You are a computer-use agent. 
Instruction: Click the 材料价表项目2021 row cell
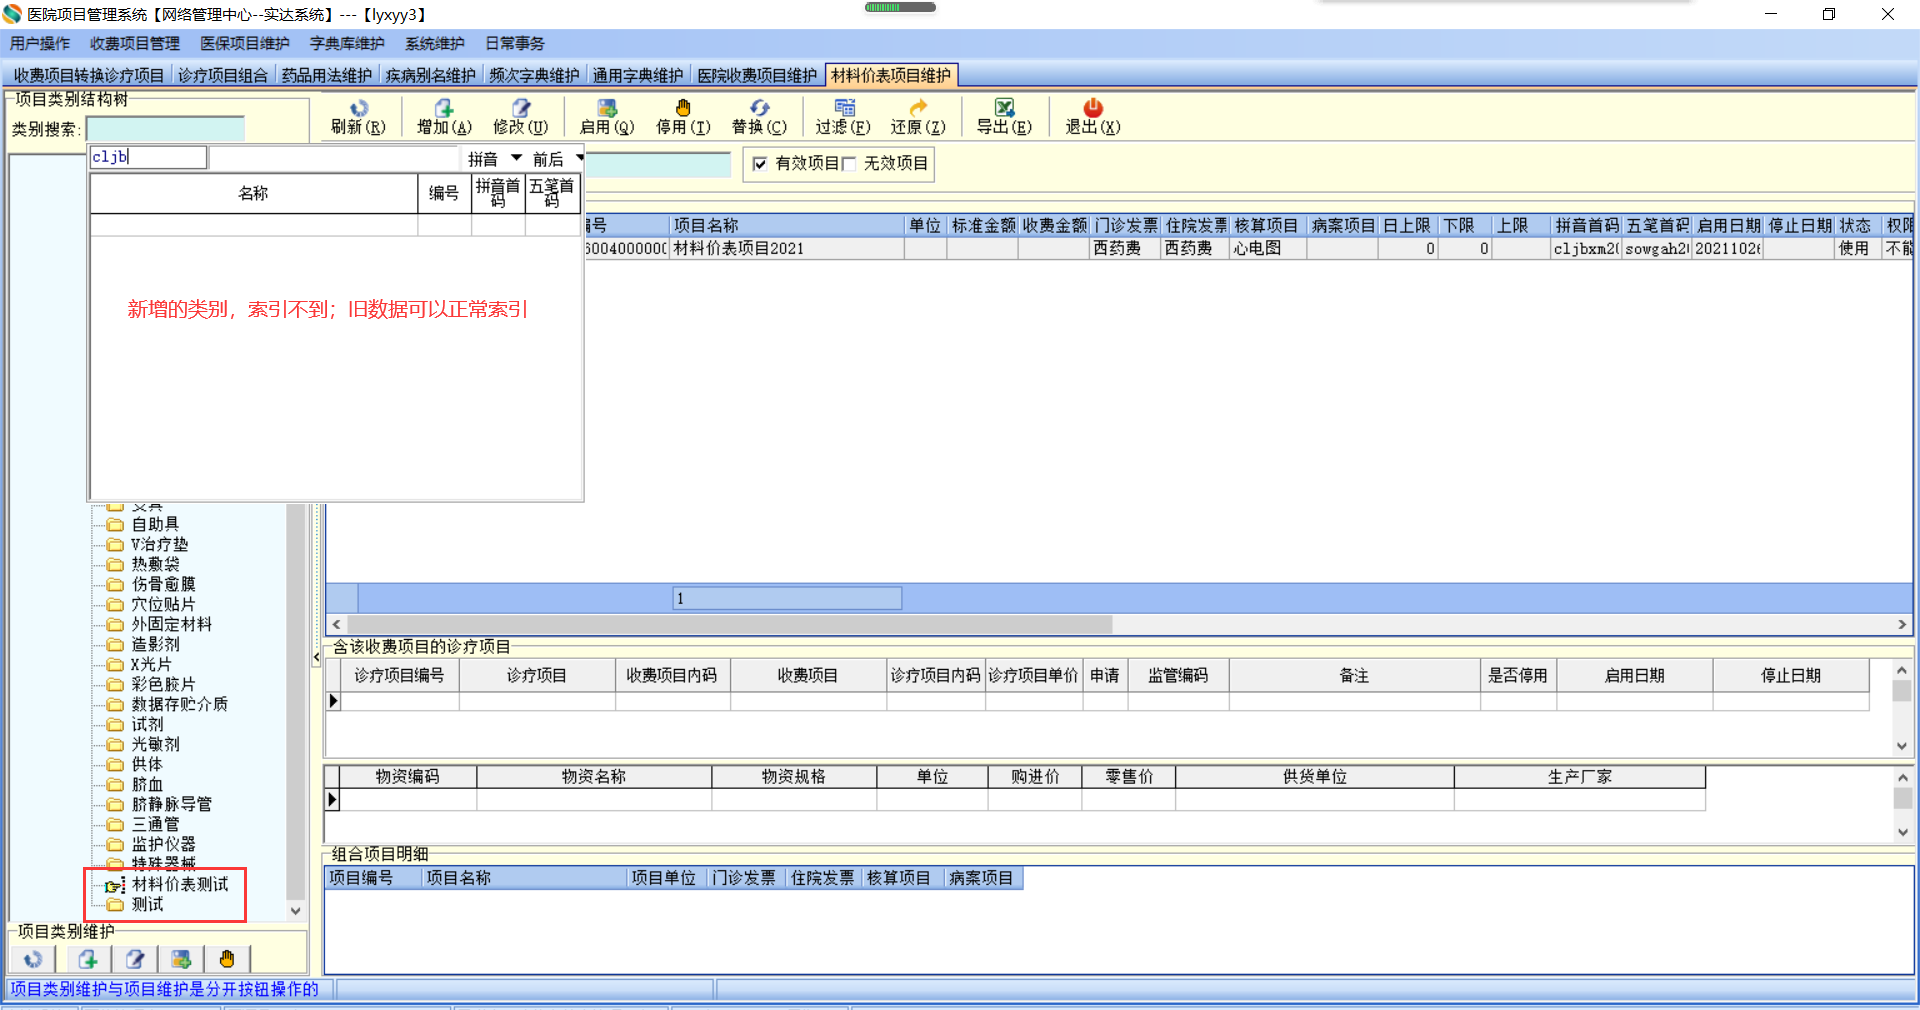click(787, 249)
